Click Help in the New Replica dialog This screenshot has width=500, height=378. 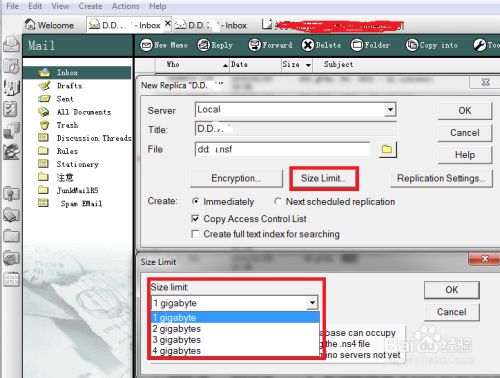pyautogui.click(x=465, y=155)
